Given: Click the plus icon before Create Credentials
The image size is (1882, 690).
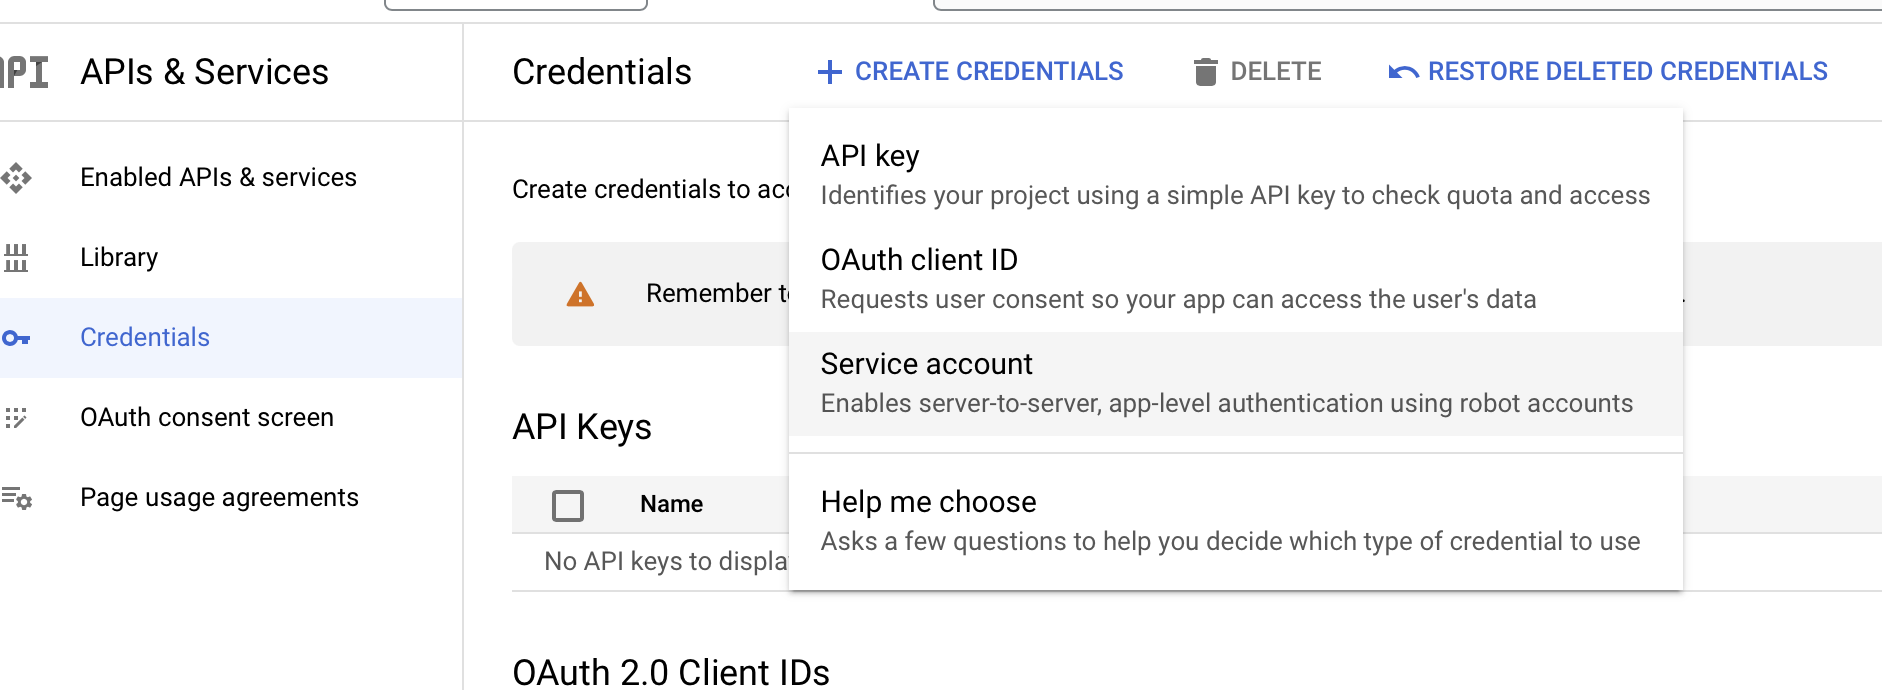Looking at the screenshot, I should click(830, 71).
